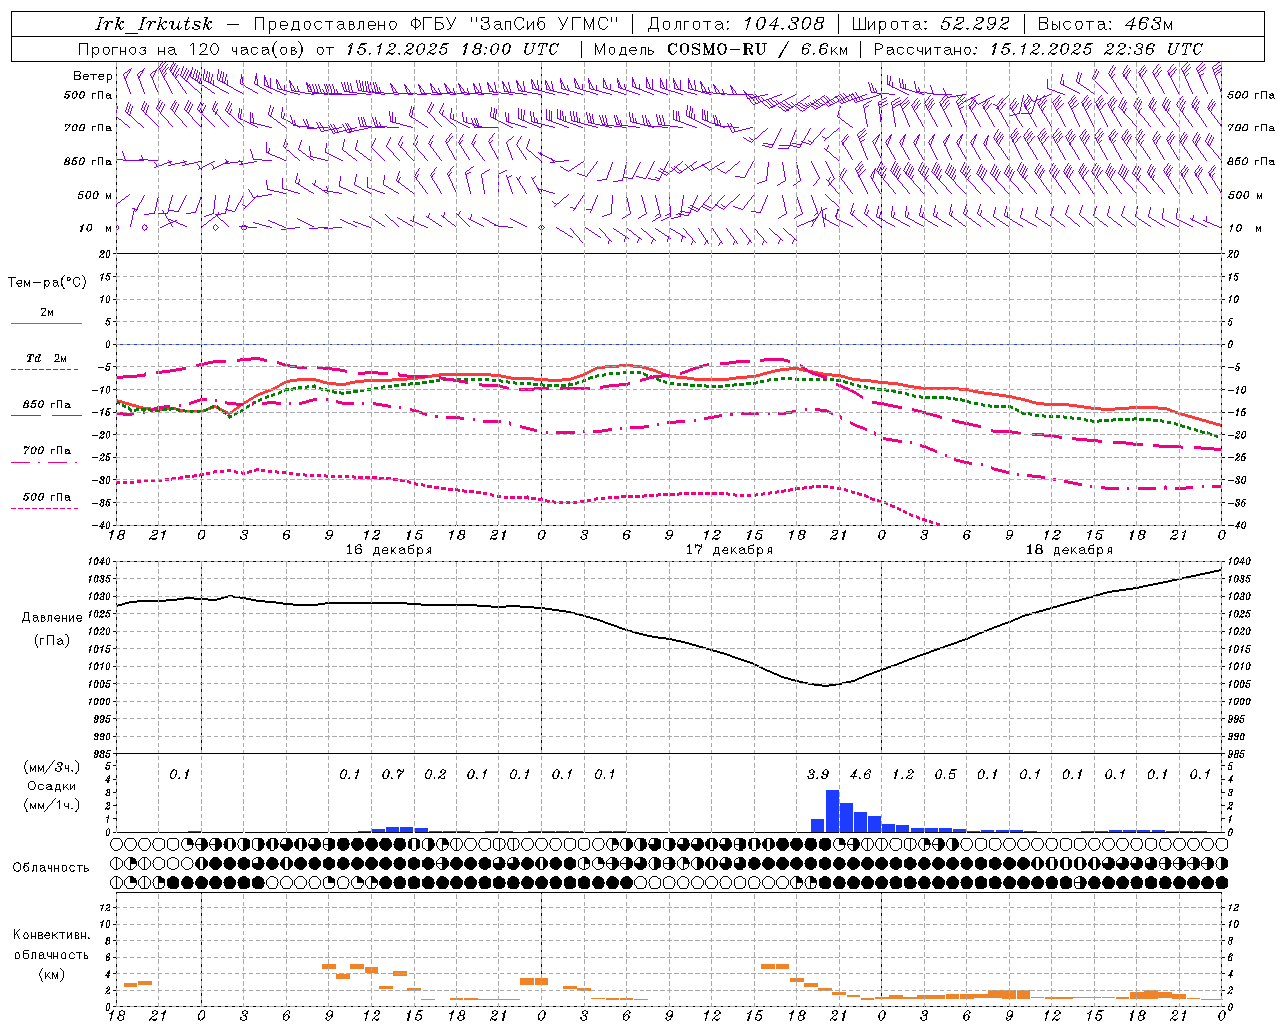Click the 'Тем-ра(°C)' temperature panel label
1280x1024 pixels.
point(47,283)
